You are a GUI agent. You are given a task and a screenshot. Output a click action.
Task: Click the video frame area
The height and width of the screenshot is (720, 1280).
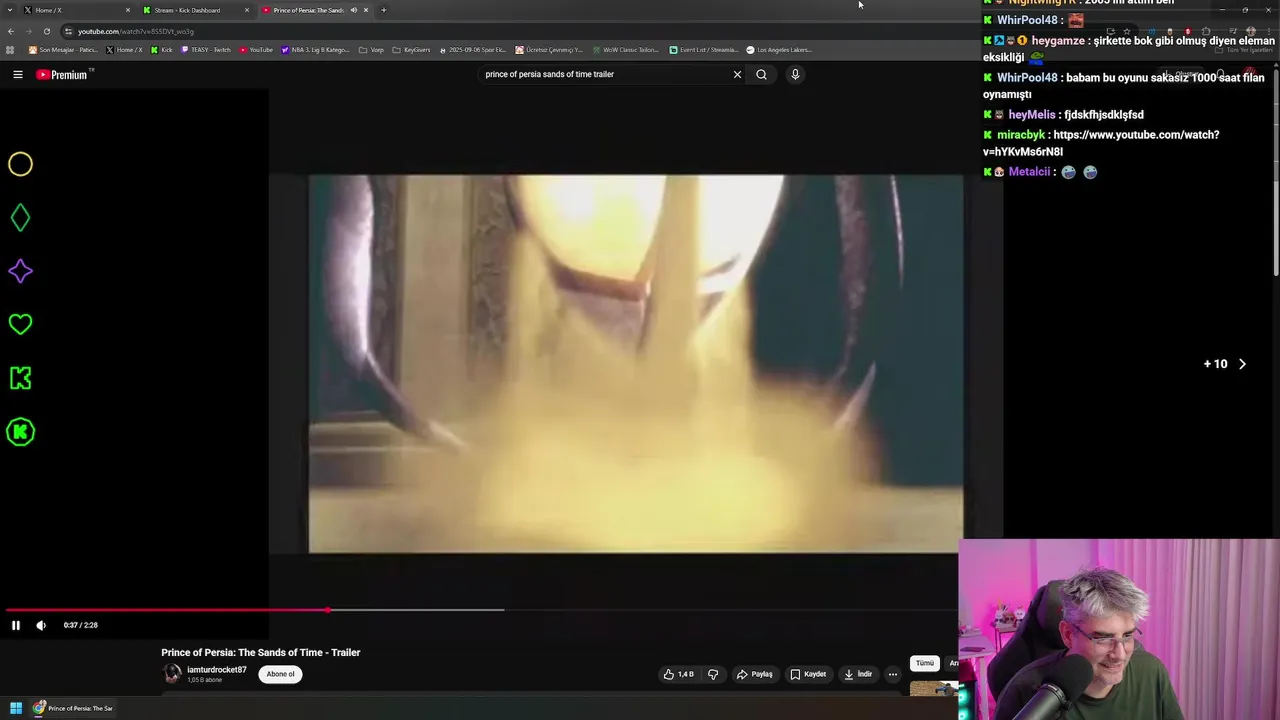(636, 364)
